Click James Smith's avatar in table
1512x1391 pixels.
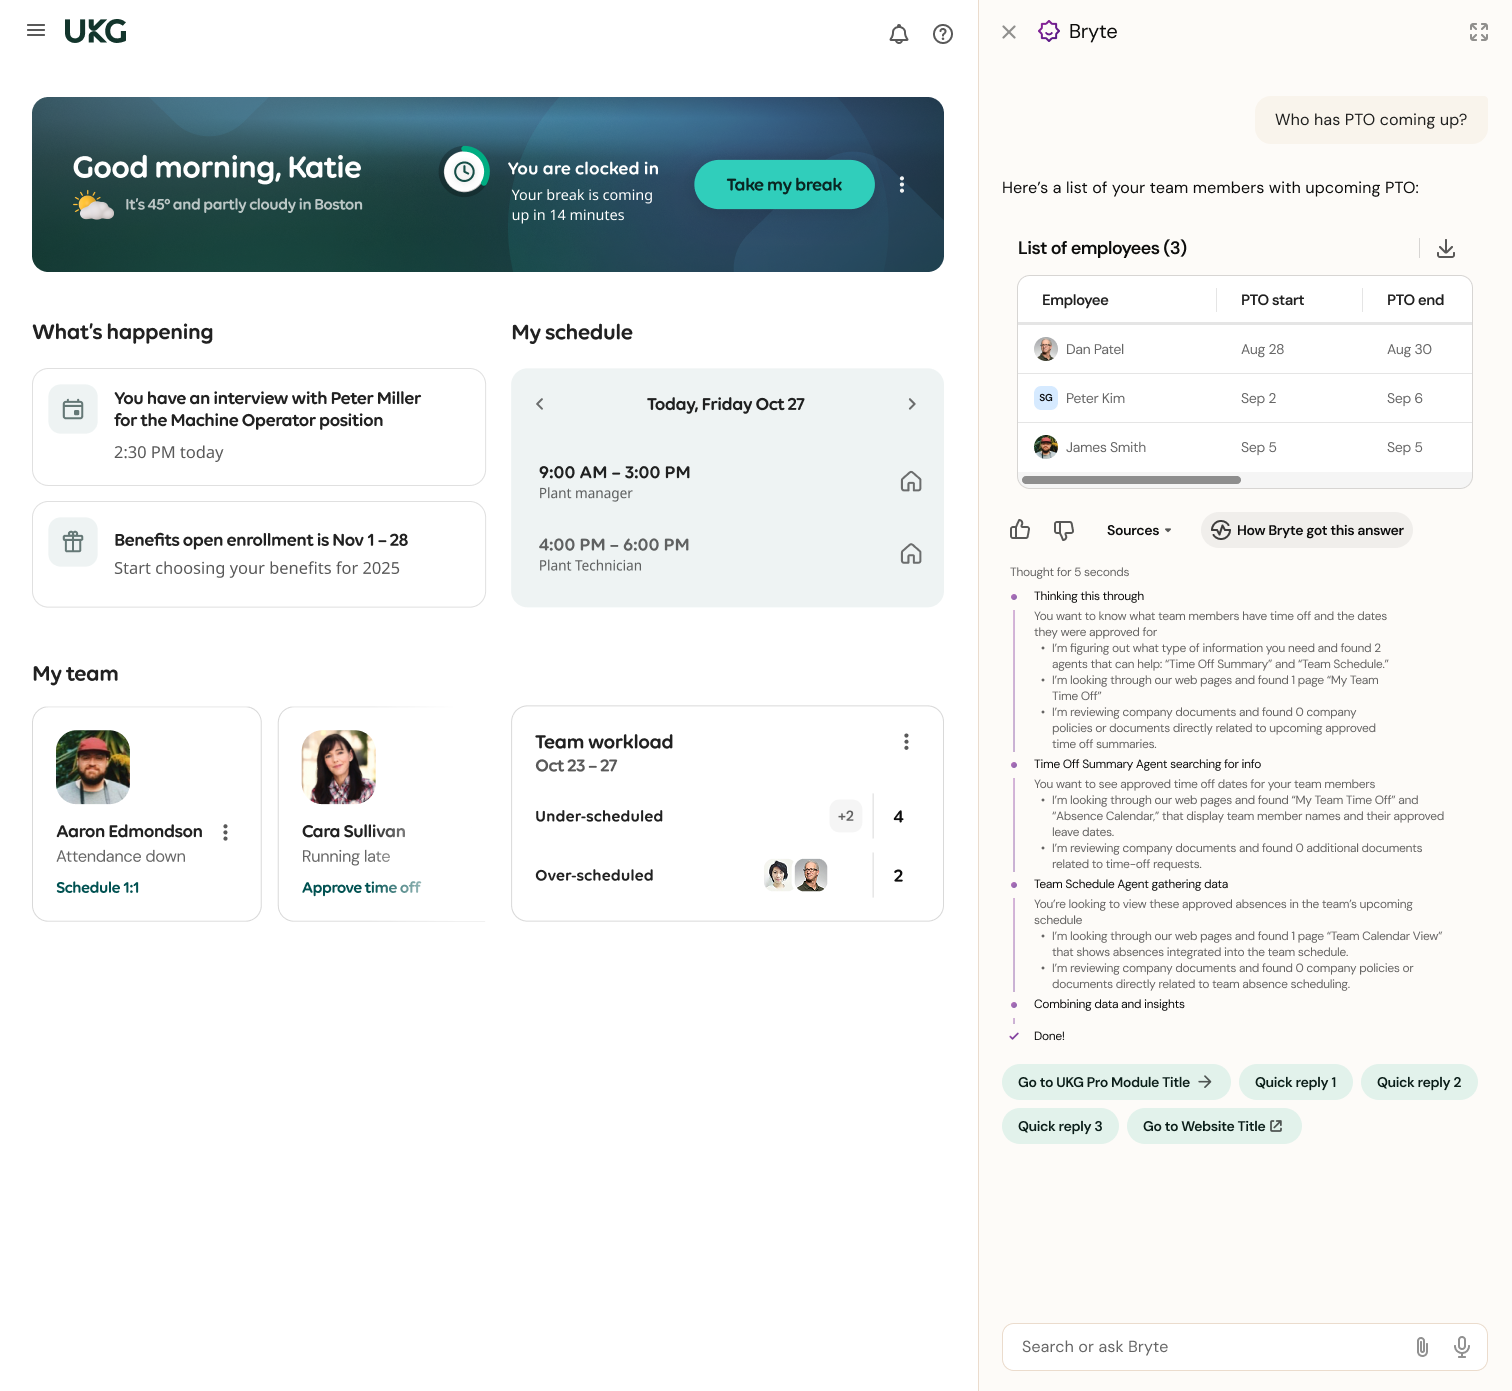[x=1046, y=447]
